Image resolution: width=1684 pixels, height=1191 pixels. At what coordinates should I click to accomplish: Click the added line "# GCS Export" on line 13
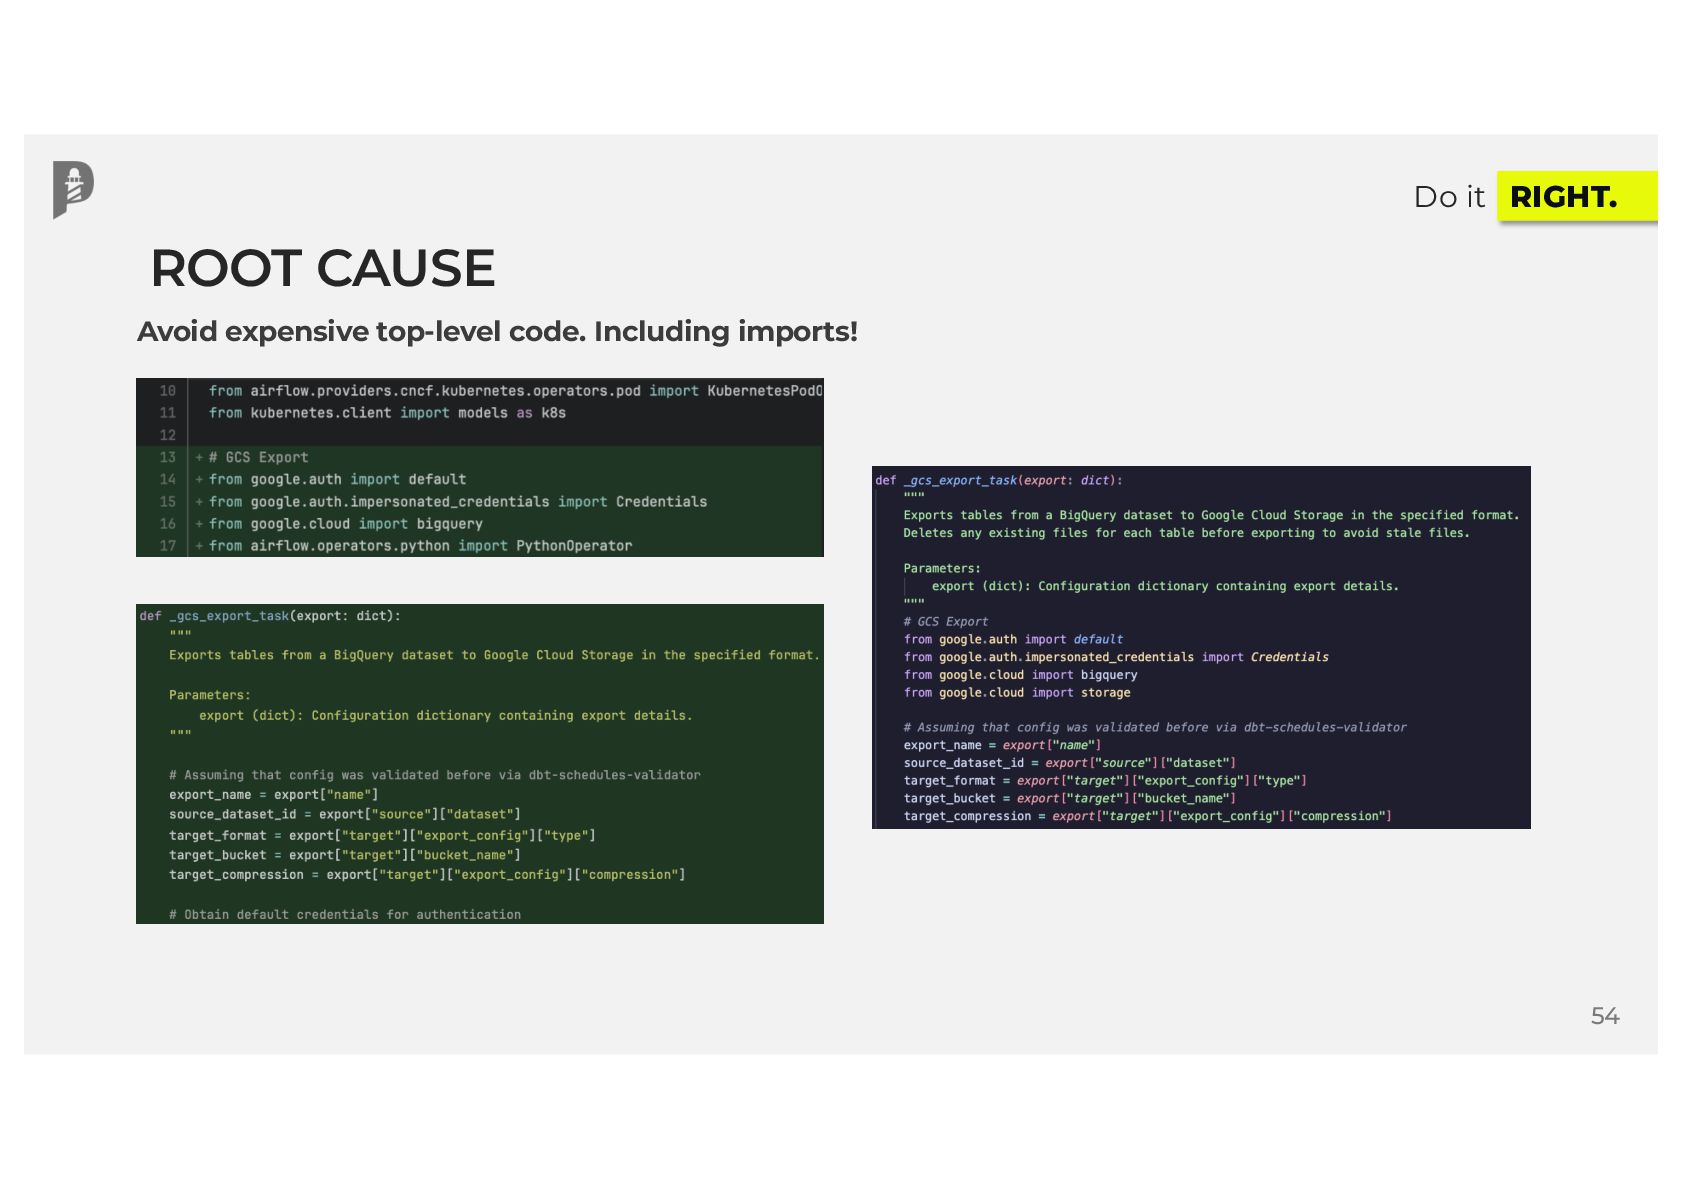tap(258, 457)
